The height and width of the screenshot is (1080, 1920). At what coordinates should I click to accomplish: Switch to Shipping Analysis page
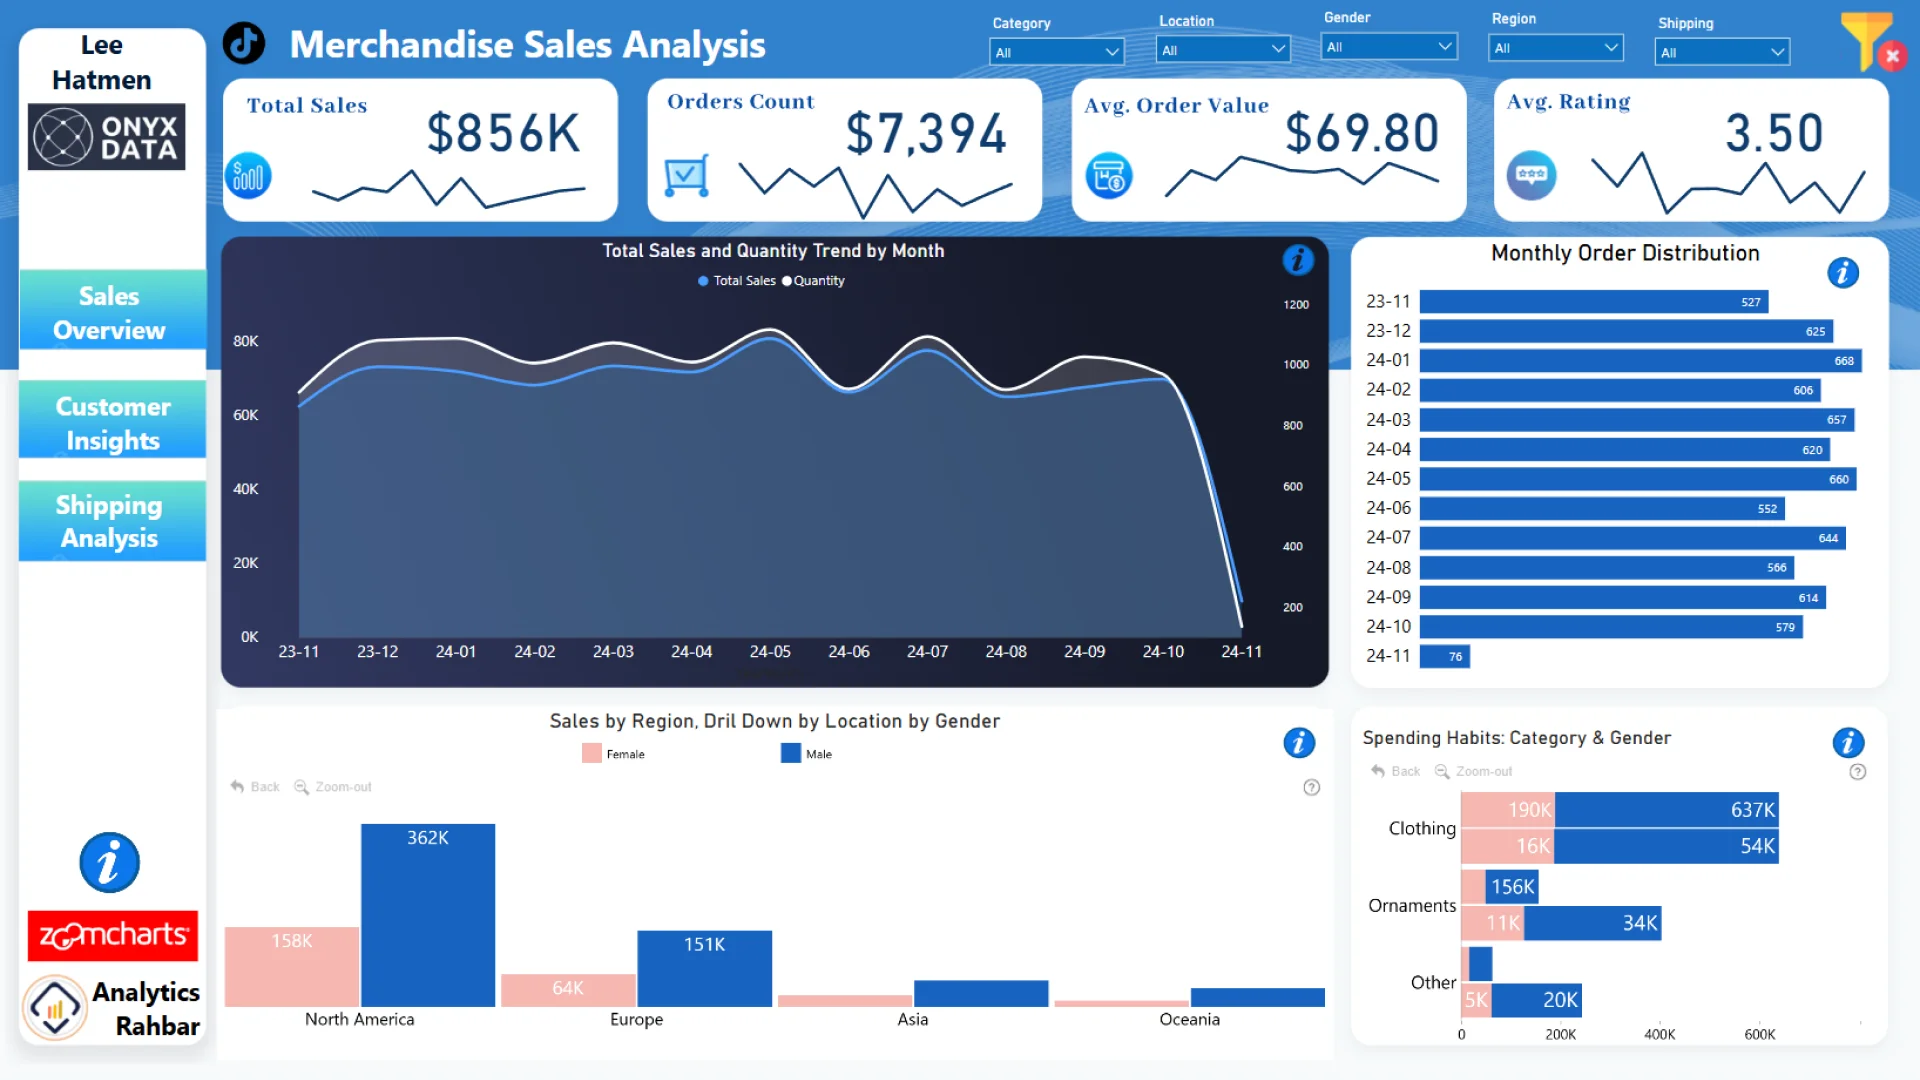coord(112,521)
